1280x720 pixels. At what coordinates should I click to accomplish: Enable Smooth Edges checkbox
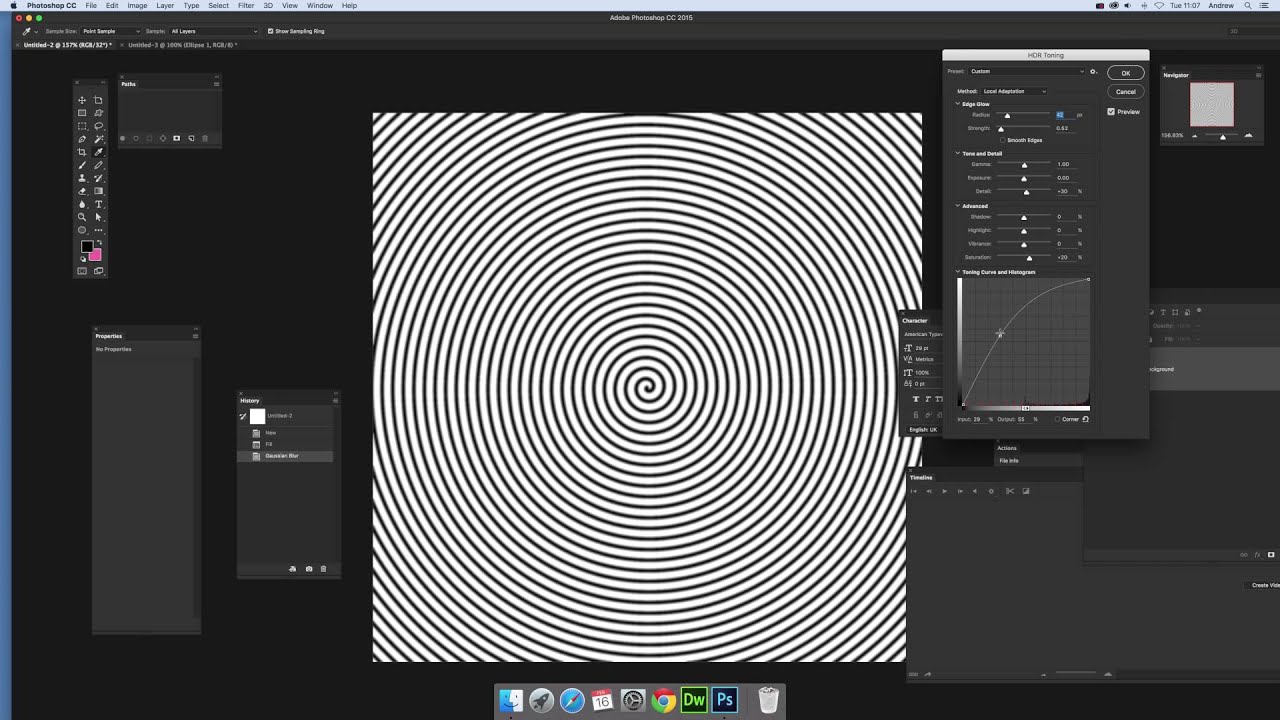pos(1003,140)
